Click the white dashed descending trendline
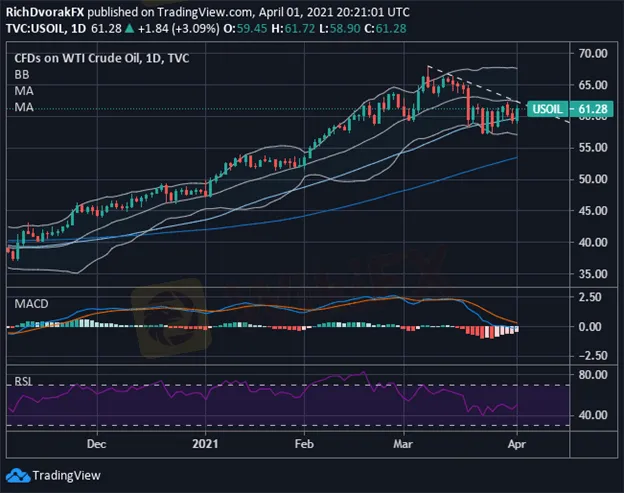The height and width of the screenshot is (493, 624). (x=470, y=84)
